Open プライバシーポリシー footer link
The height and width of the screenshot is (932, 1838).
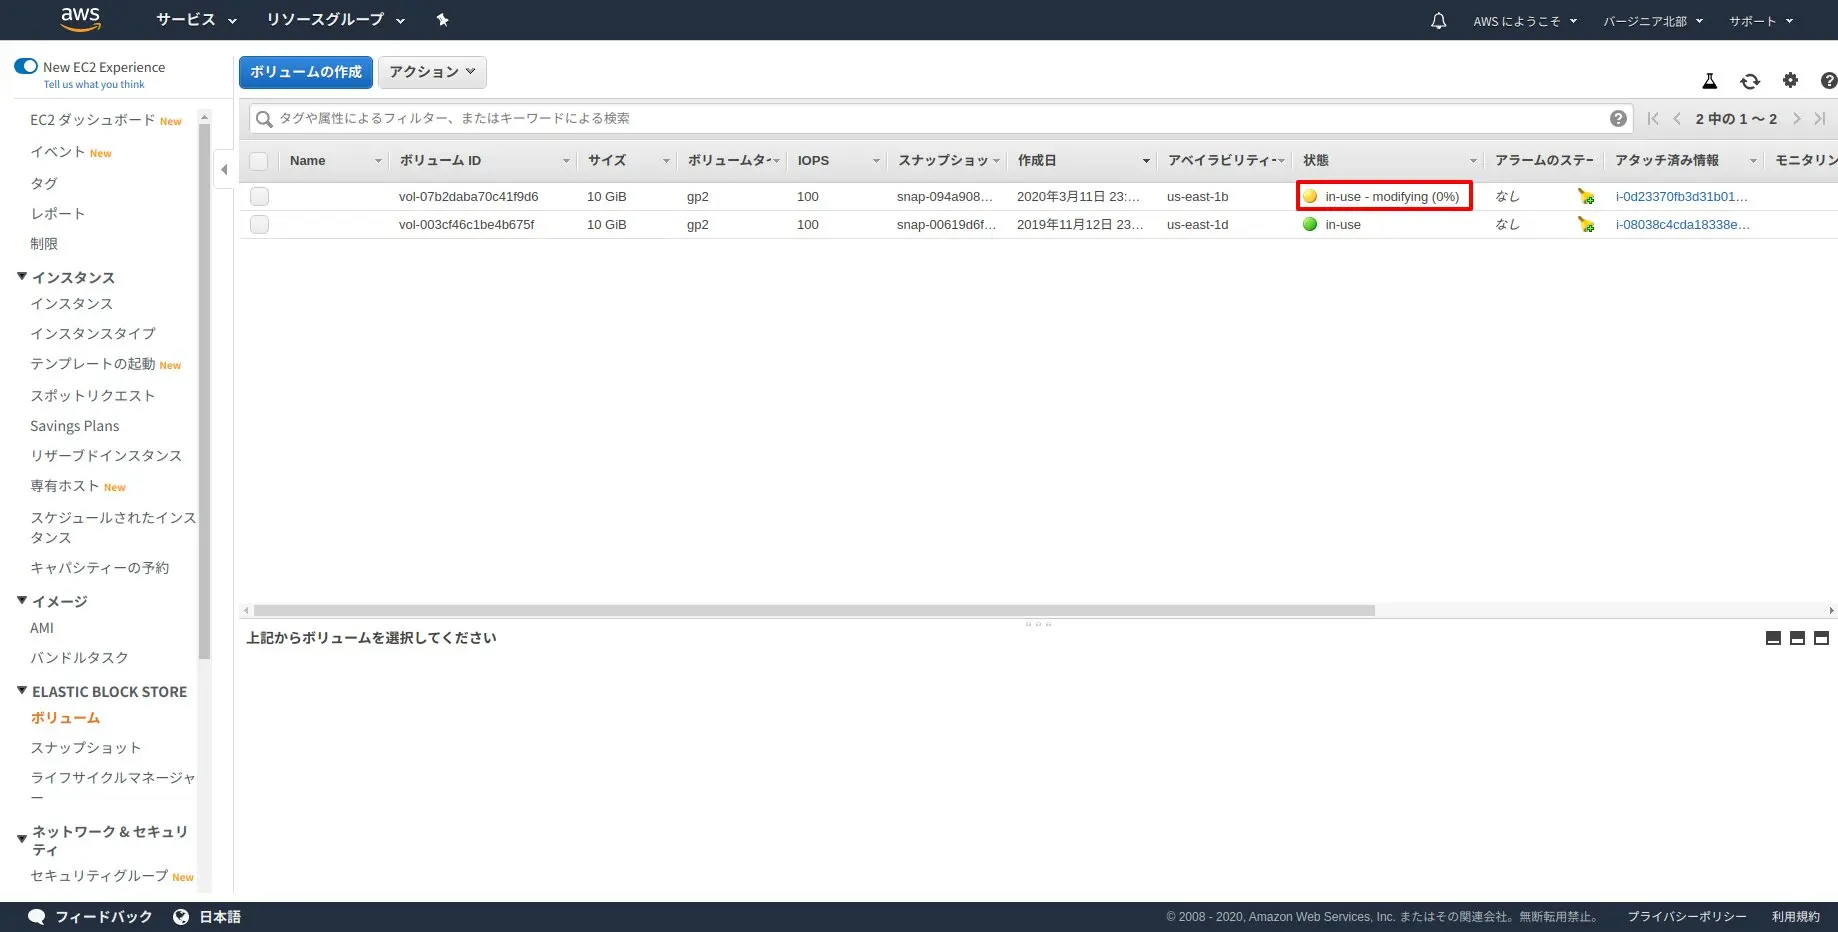point(1687,917)
